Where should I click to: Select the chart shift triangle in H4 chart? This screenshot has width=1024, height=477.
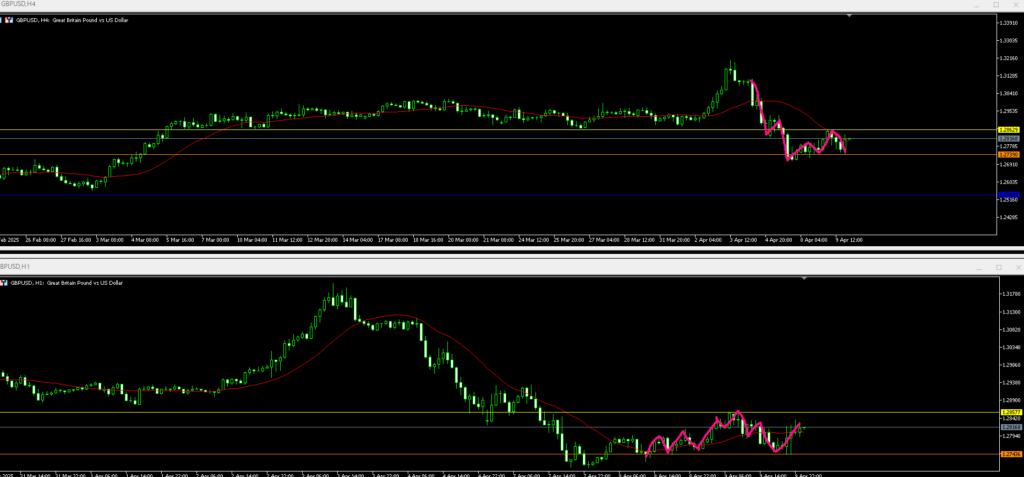tap(849, 16)
